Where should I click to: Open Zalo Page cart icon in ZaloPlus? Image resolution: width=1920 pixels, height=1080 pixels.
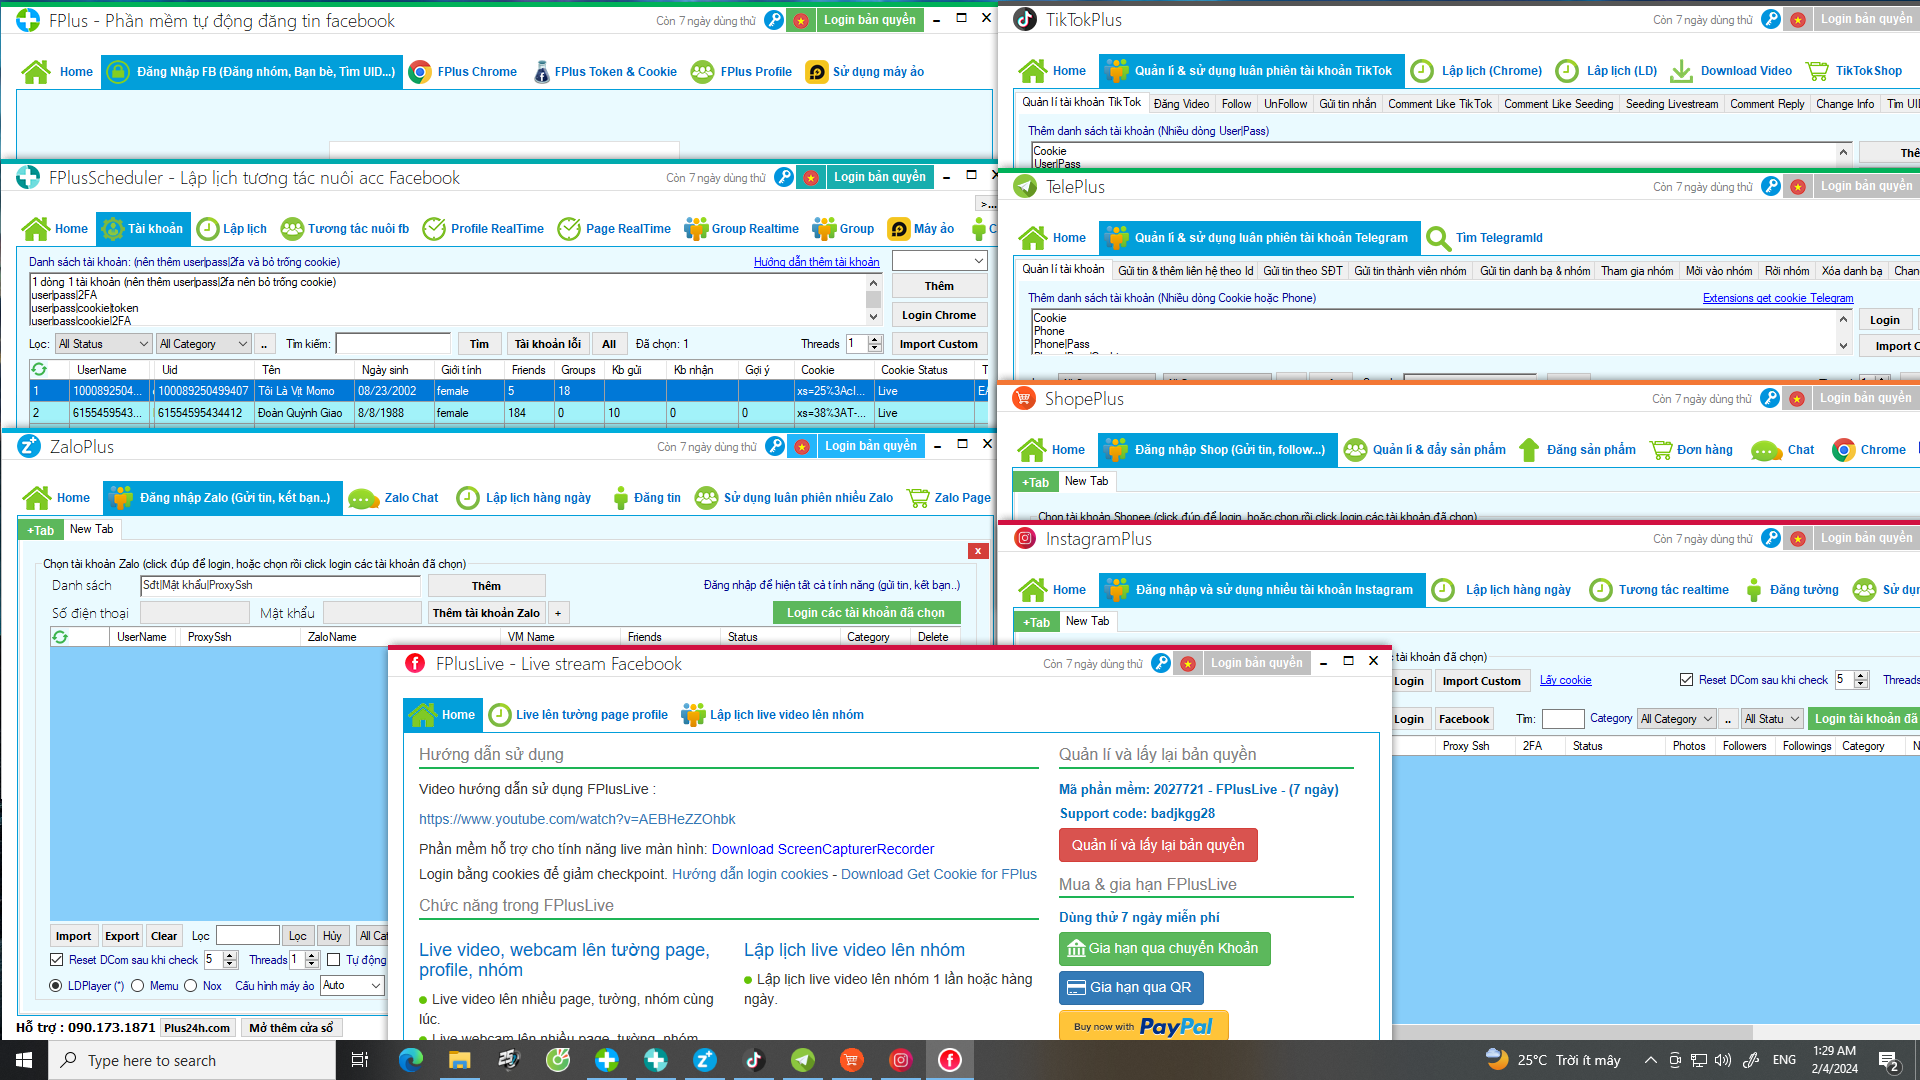point(918,498)
